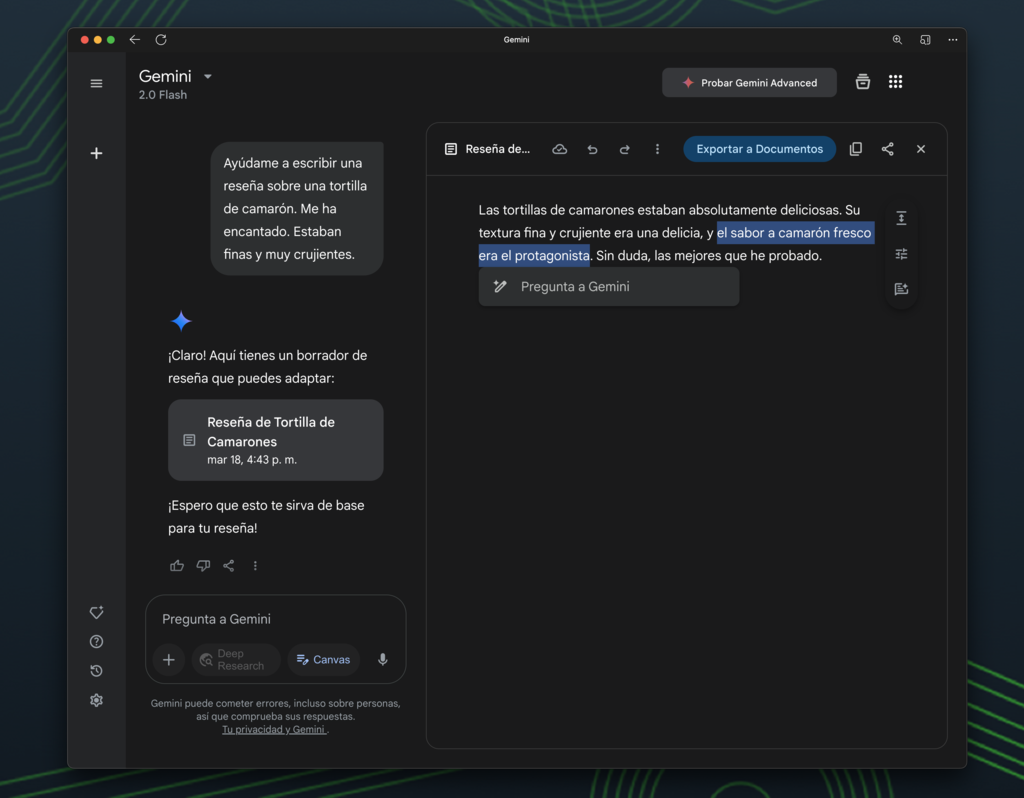Start a new chat with plus icon
Screen dimensions: 1024x798
coord(96,153)
